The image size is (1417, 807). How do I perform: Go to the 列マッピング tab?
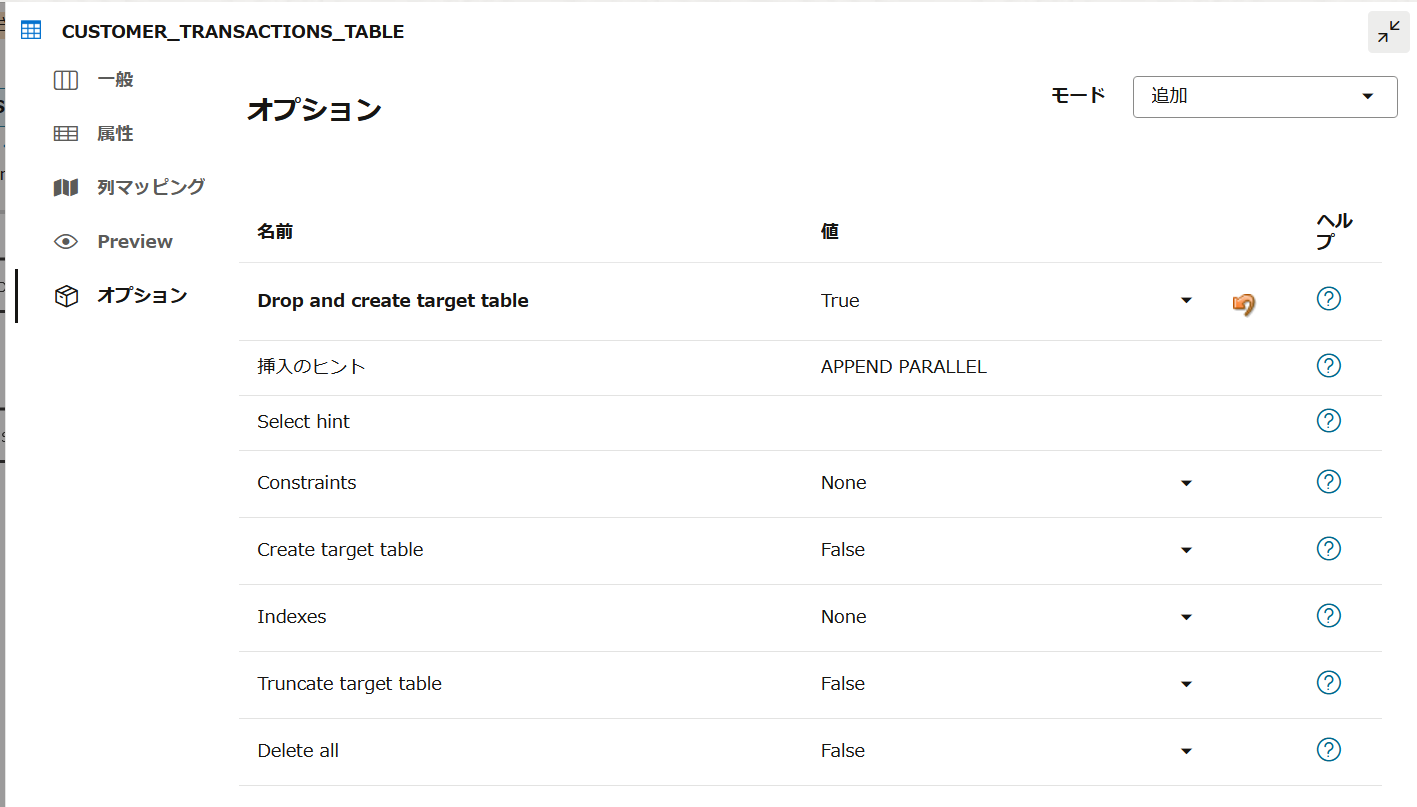click(x=150, y=187)
